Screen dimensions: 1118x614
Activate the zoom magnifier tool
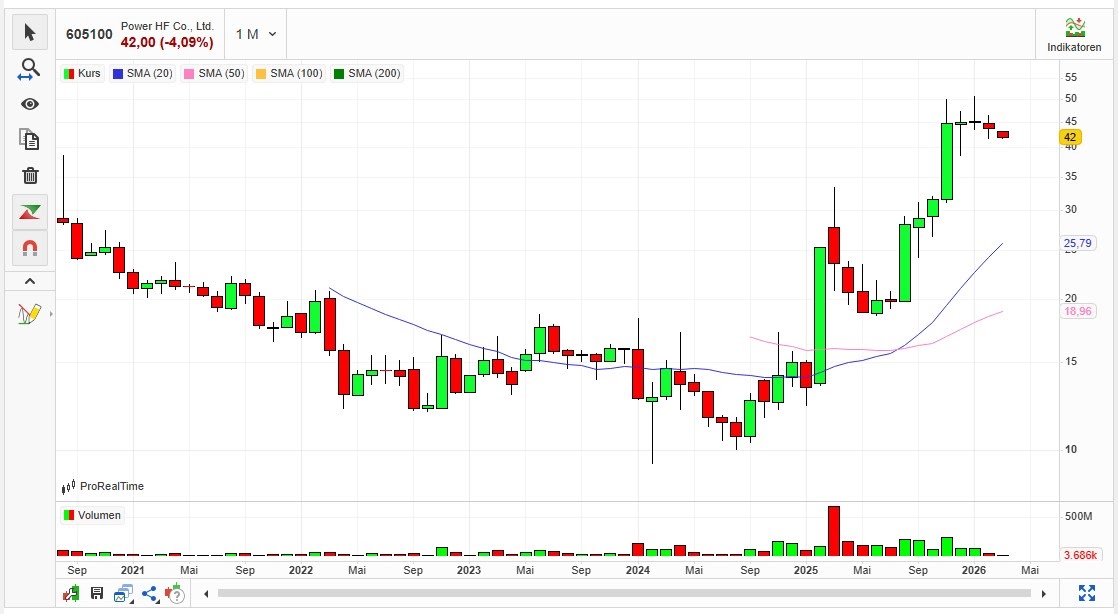(x=29, y=69)
